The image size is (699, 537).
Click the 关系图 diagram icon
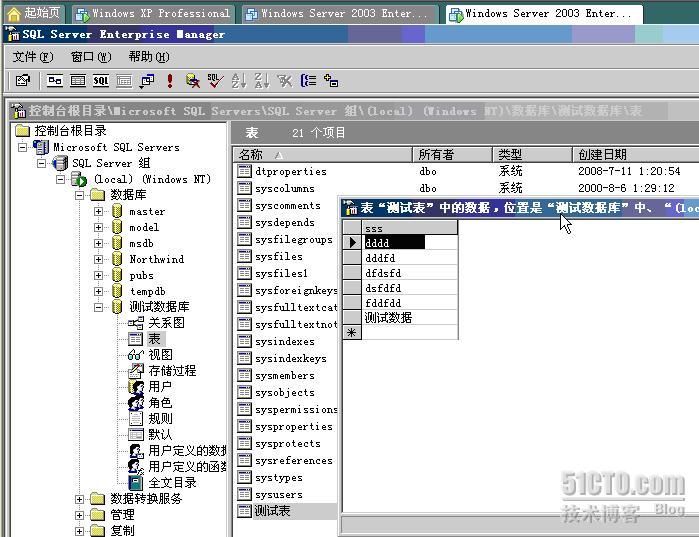coord(136,323)
